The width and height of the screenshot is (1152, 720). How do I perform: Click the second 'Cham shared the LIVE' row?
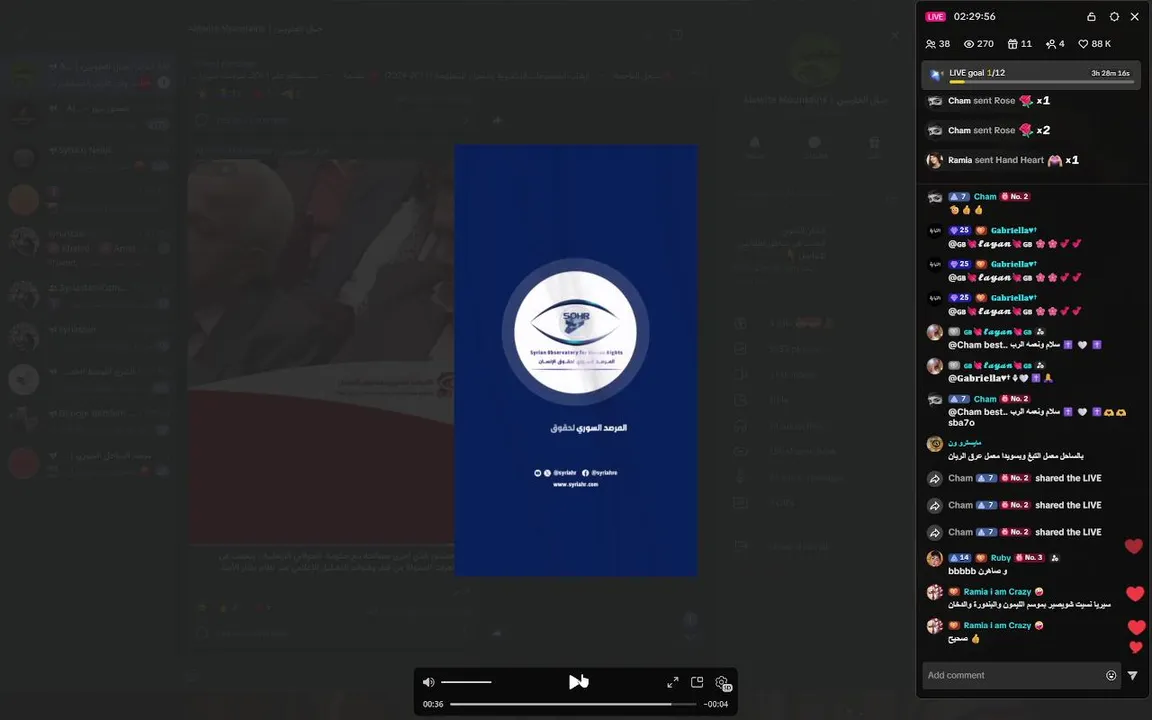tap(1014, 505)
